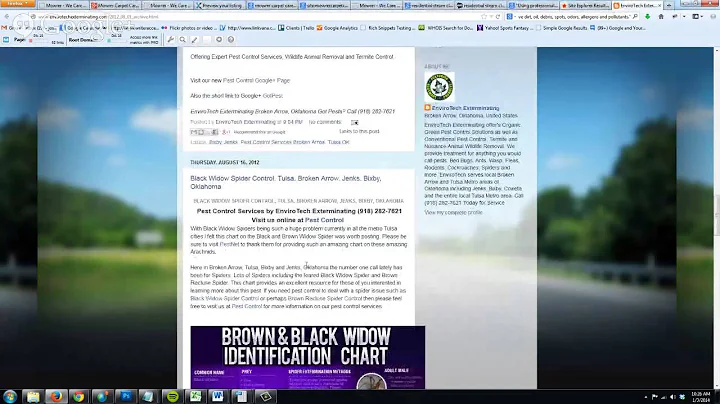Open a new tab with plus button
The width and height of the screenshot is (720, 404).
(669, 5)
